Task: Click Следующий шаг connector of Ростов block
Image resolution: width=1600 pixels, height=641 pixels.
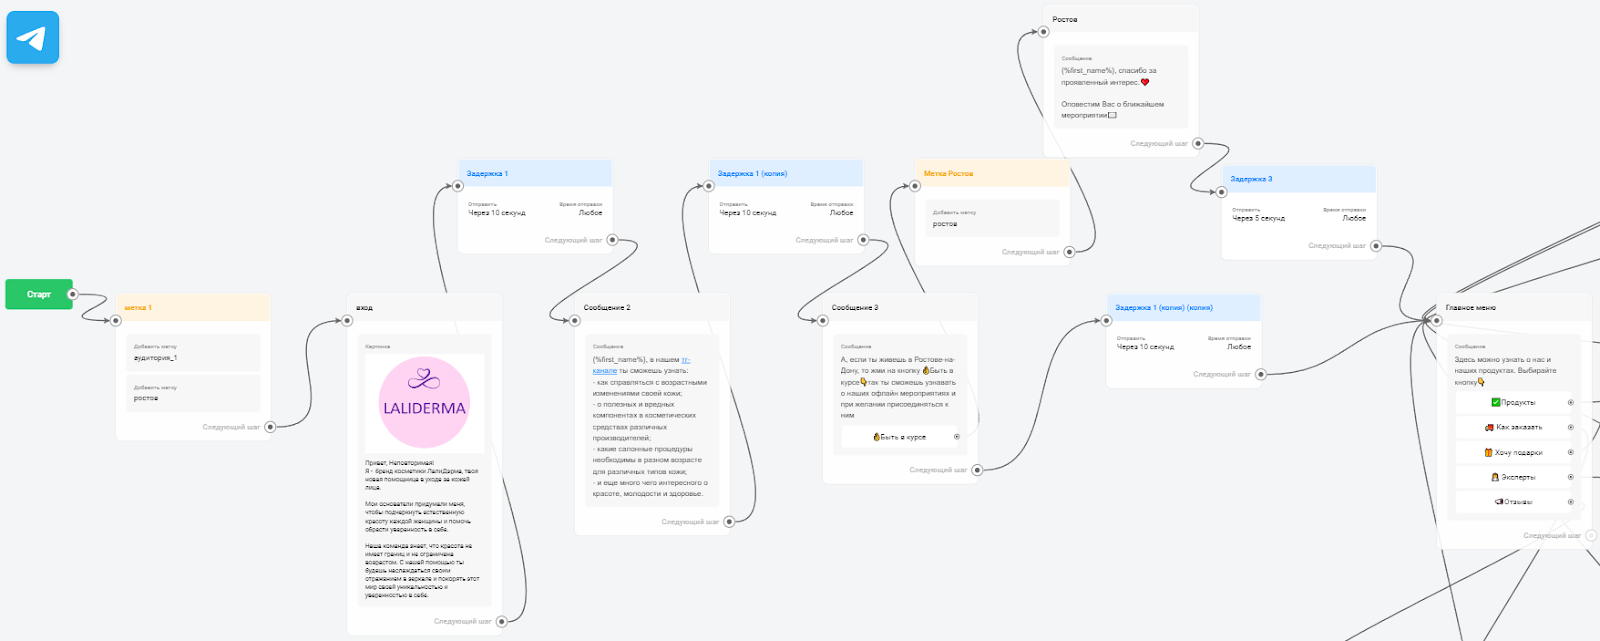Action: (x=1197, y=143)
